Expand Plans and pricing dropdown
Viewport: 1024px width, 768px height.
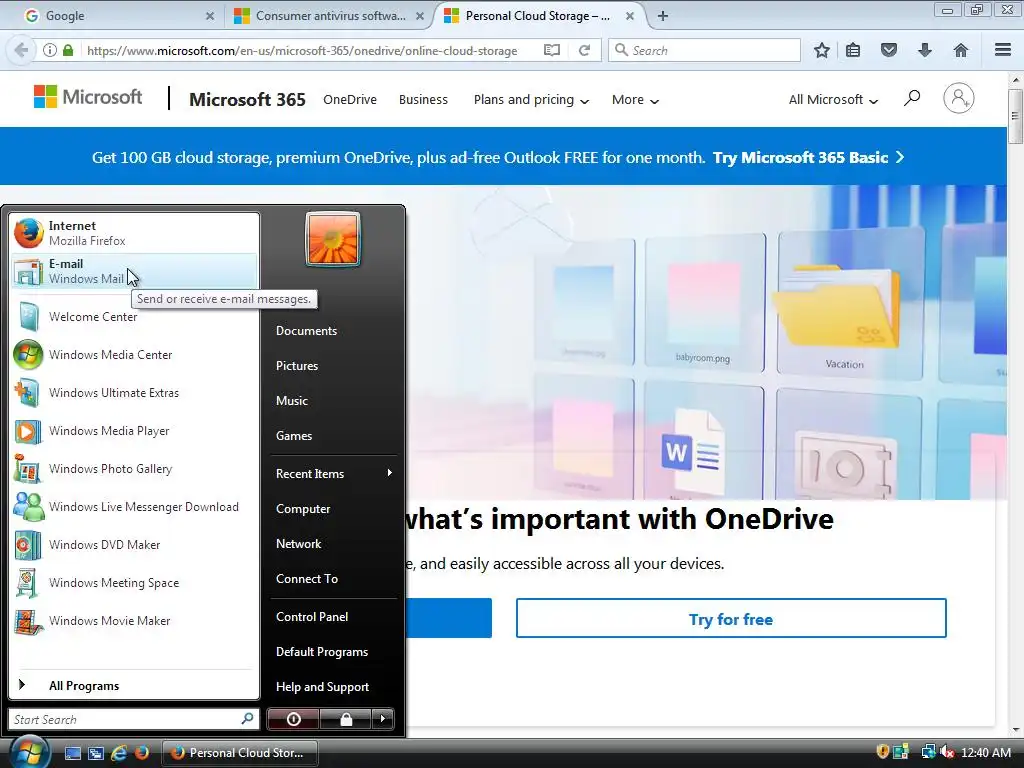[531, 100]
